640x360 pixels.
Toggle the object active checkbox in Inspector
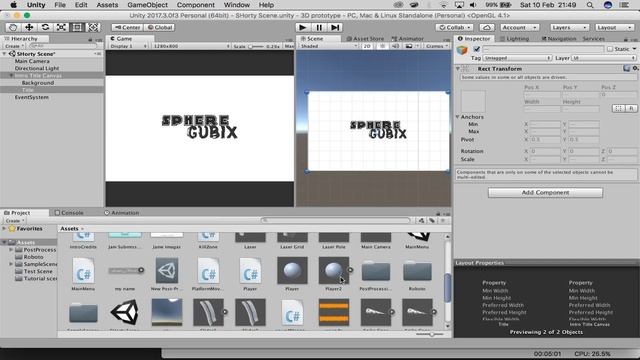[476, 49]
